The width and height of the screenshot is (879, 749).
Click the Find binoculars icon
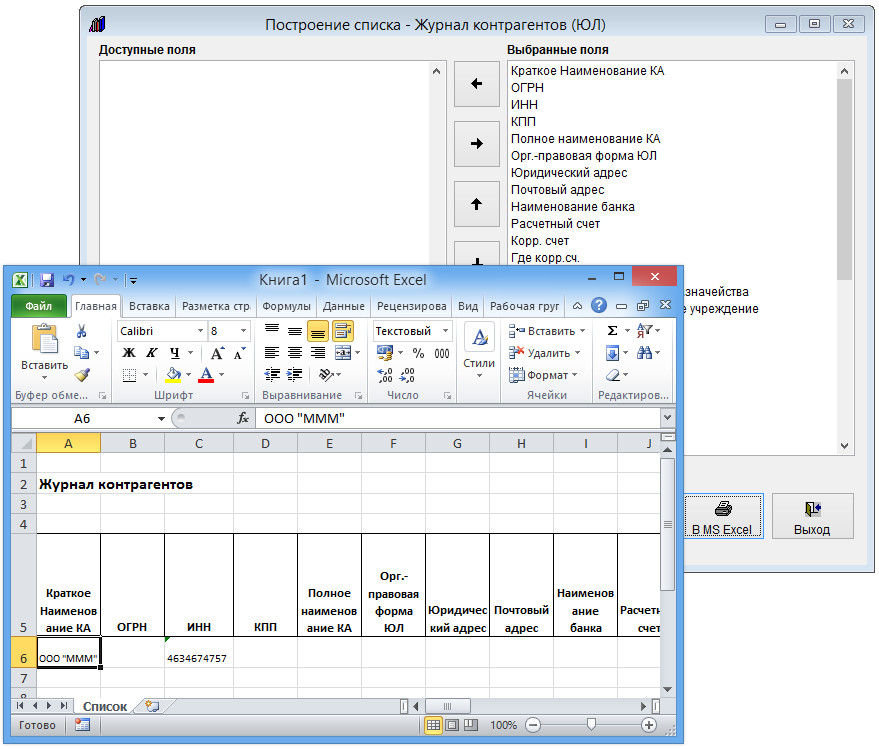point(644,353)
